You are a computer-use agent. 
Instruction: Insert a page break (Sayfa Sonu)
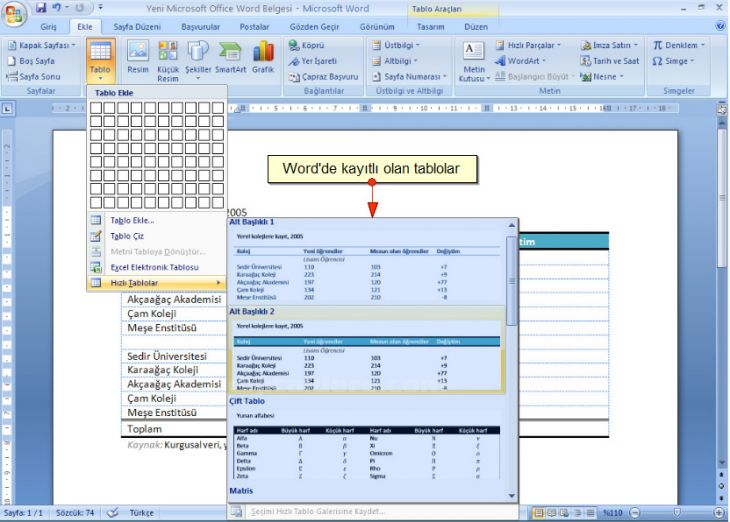(x=34, y=76)
